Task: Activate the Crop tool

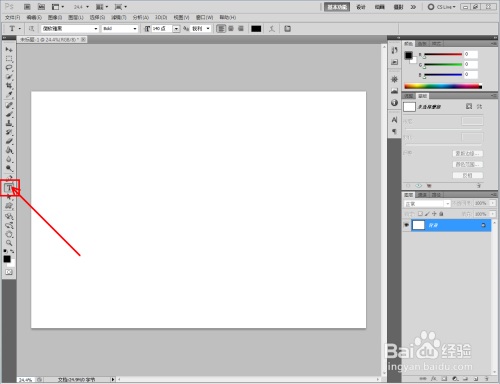Action: (x=9, y=86)
